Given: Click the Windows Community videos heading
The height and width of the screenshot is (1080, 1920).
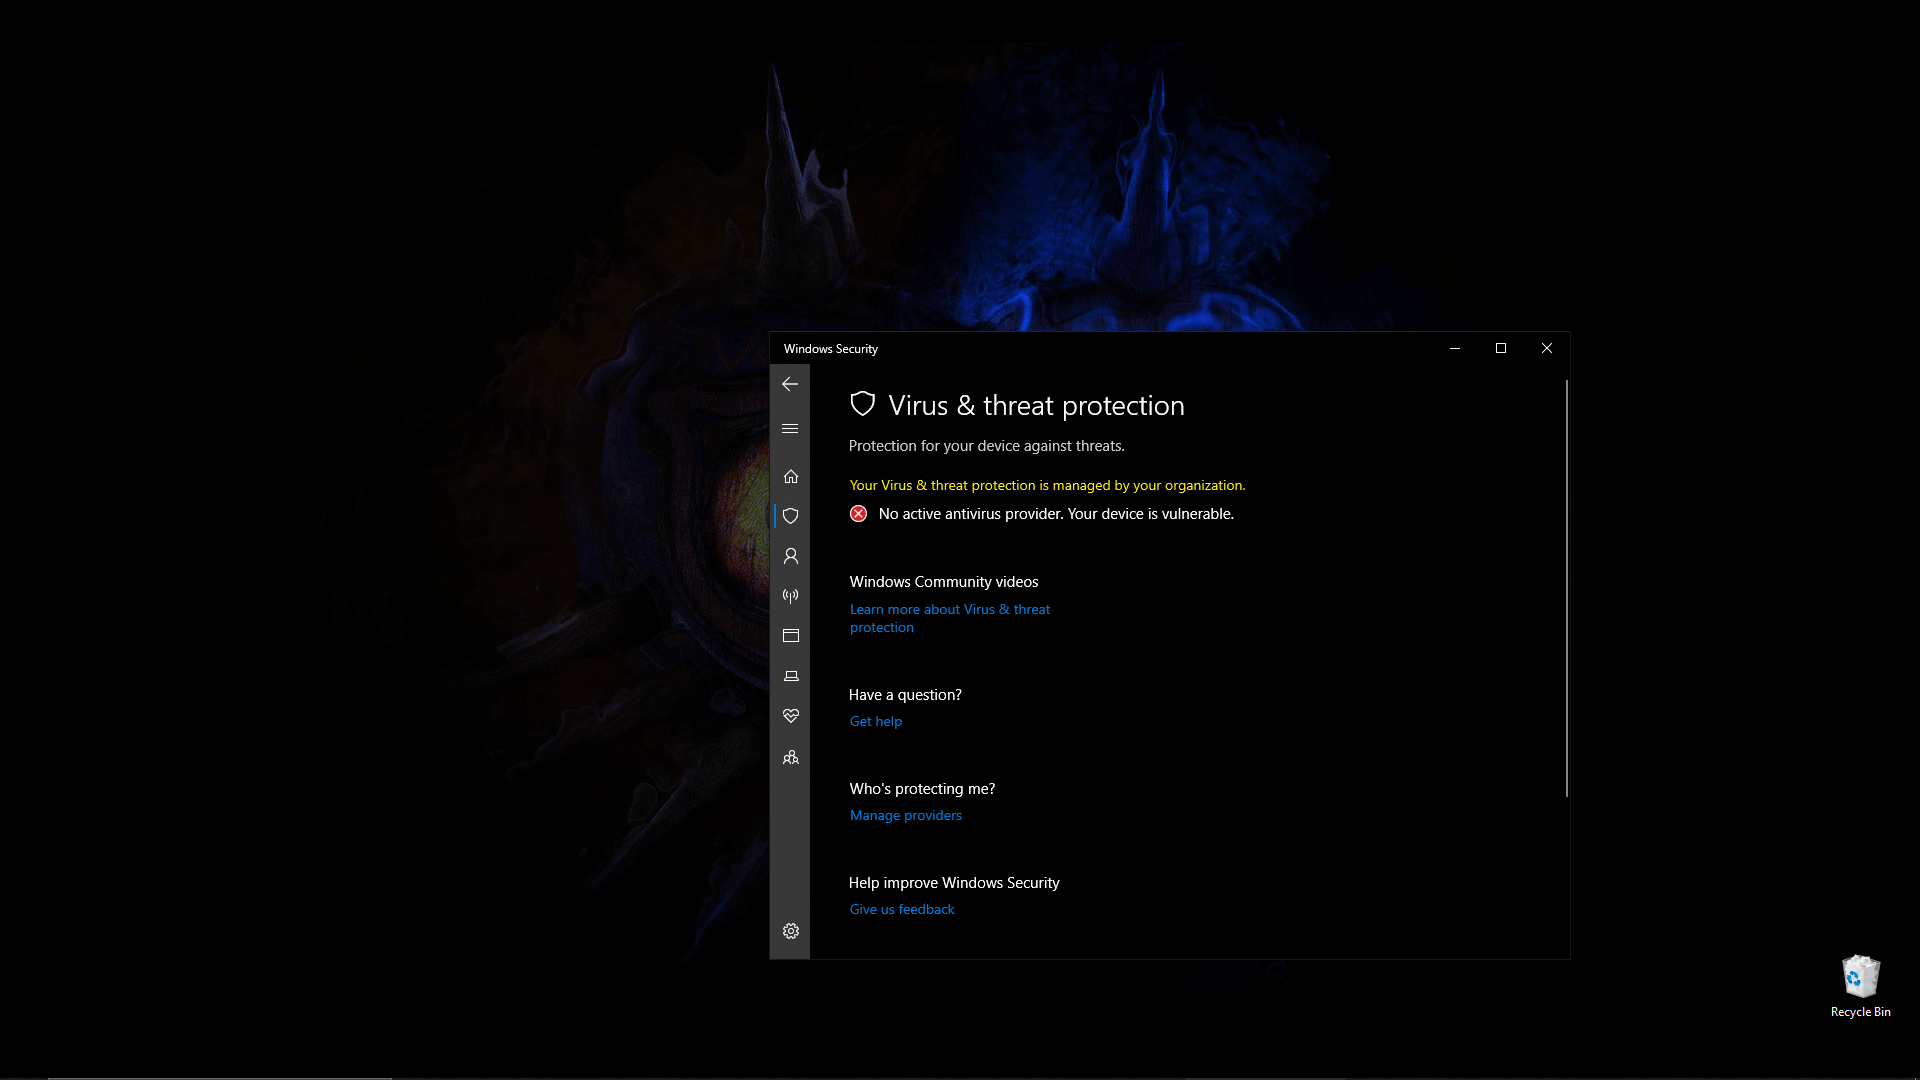Looking at the screenshot, I should pos(944,582).
